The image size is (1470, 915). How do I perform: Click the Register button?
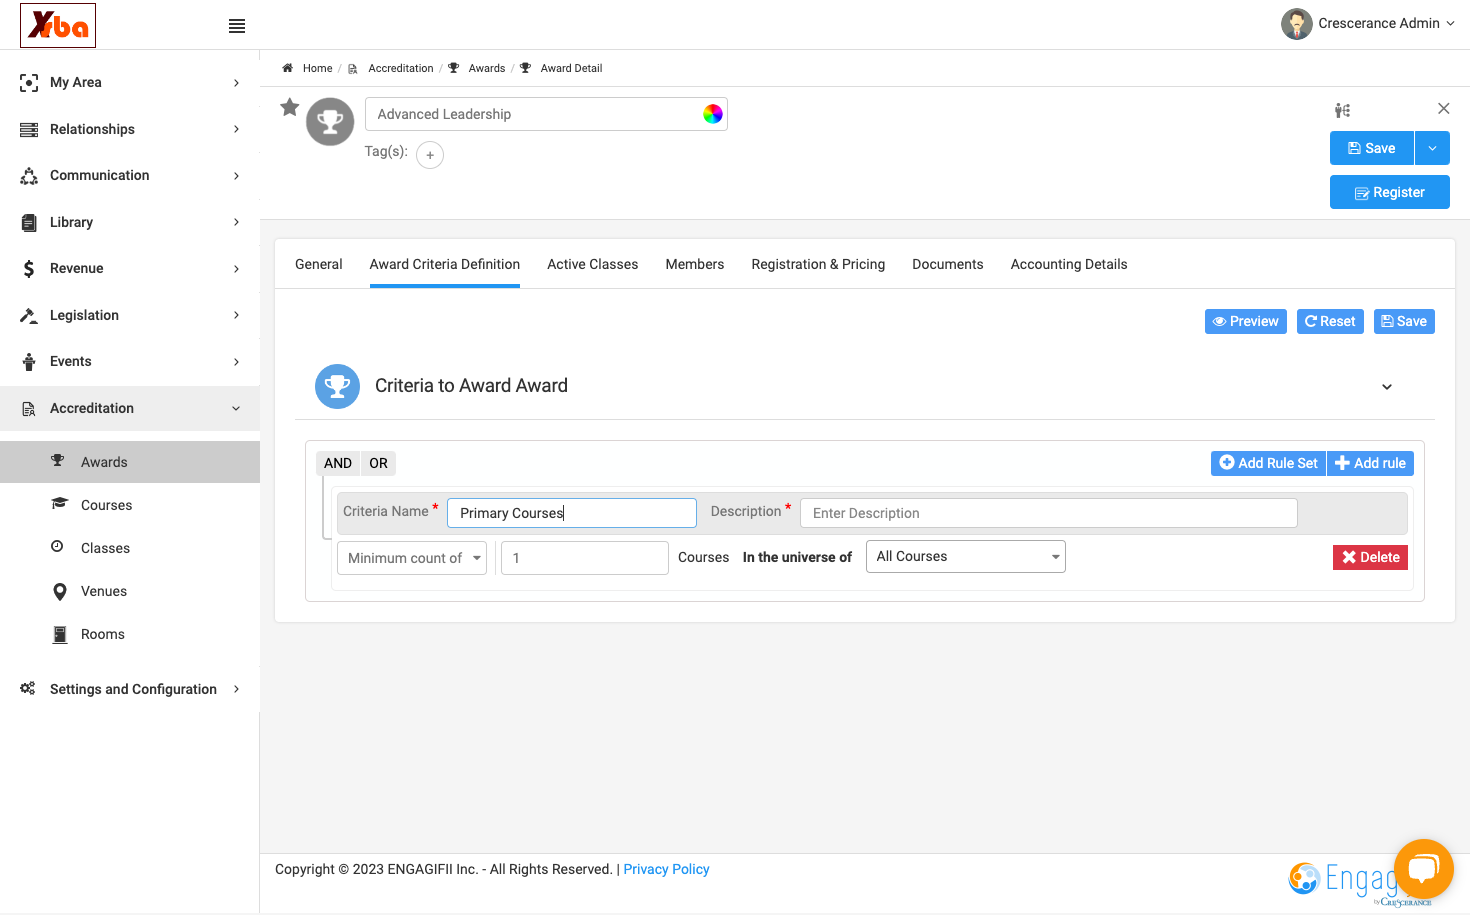(x=1390, y=192)
